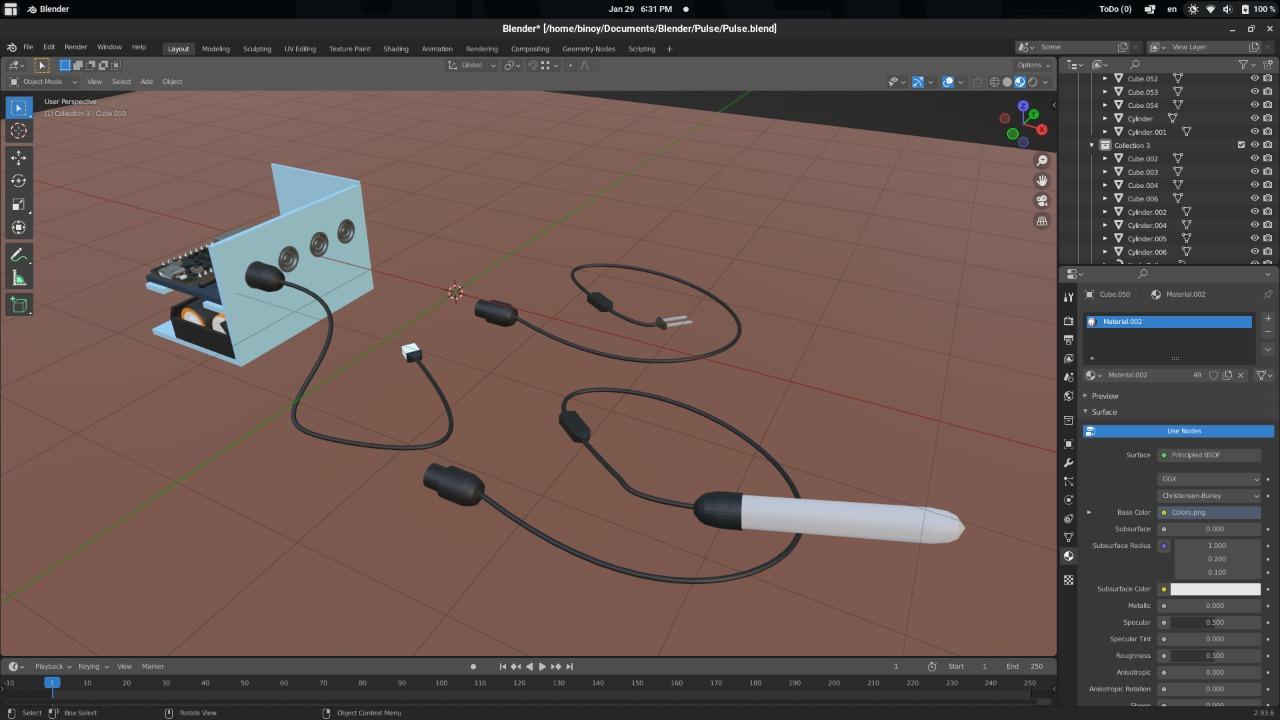This screenshot has height=720, width=1280.
Task: Open the Texture properties checker tab
Action: point(1068,579)
